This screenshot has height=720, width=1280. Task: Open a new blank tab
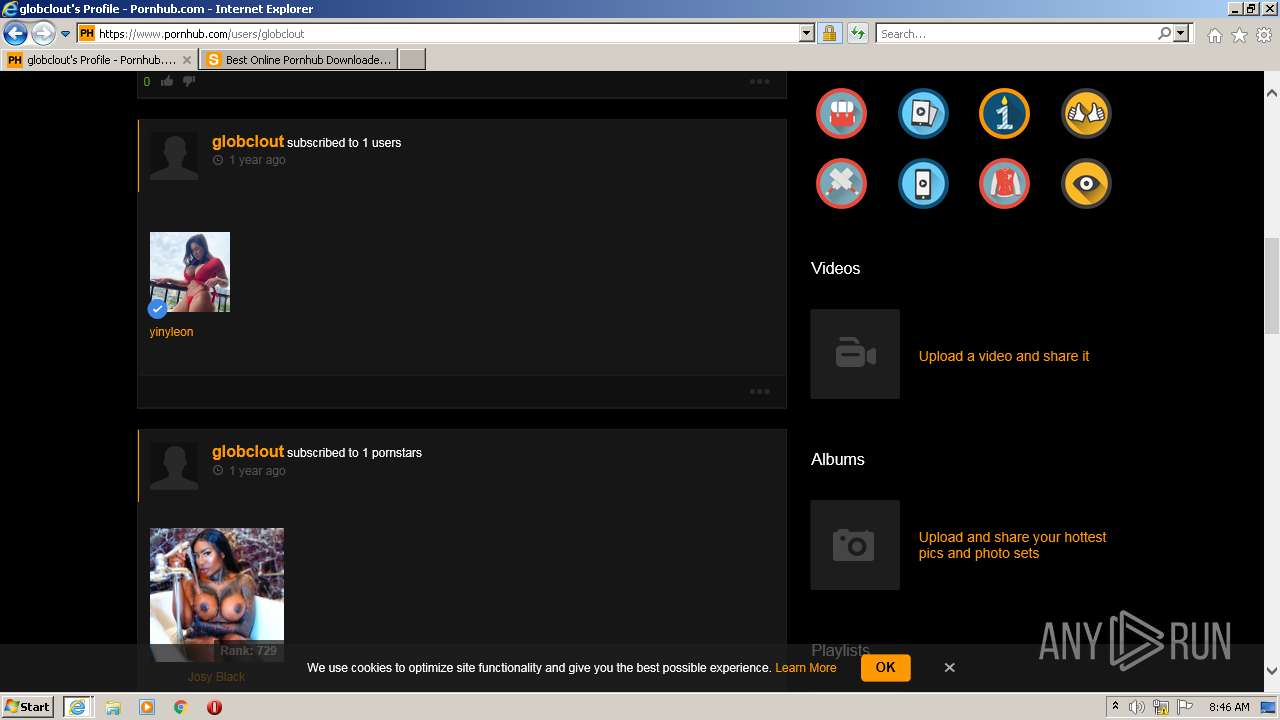(x=412, y=60)
